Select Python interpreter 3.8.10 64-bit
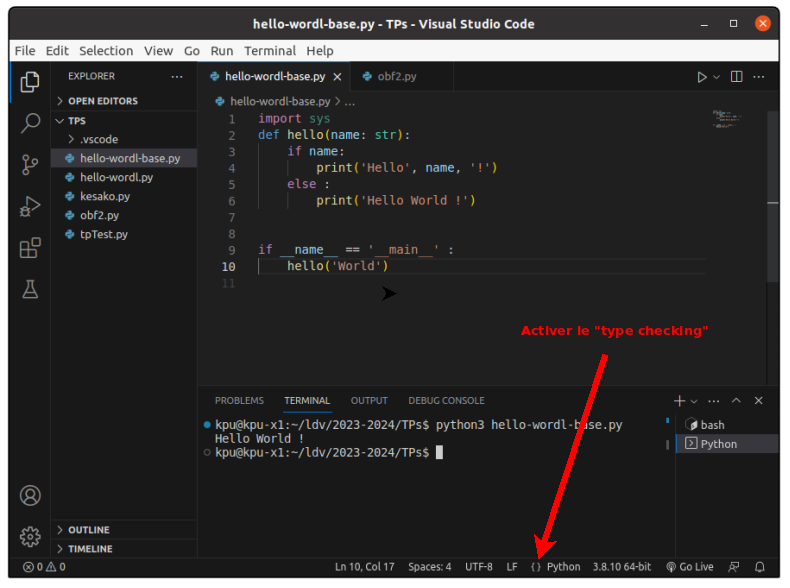The width and height of the screenshot is (790, 588). click(x=622, y=567)
